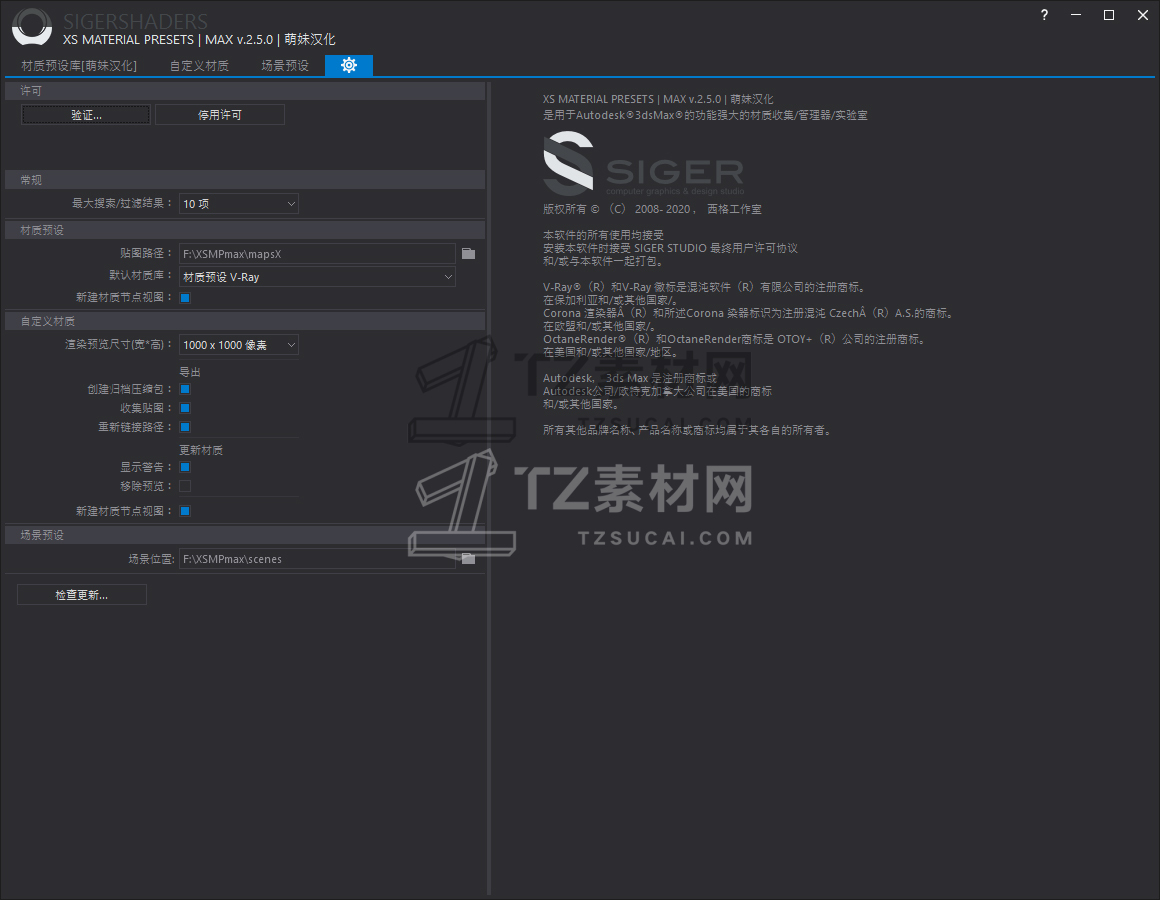Browse folder for 场景位置 scene location
This screenshot has height=900, width=1160.
click(x=468, y=558)
